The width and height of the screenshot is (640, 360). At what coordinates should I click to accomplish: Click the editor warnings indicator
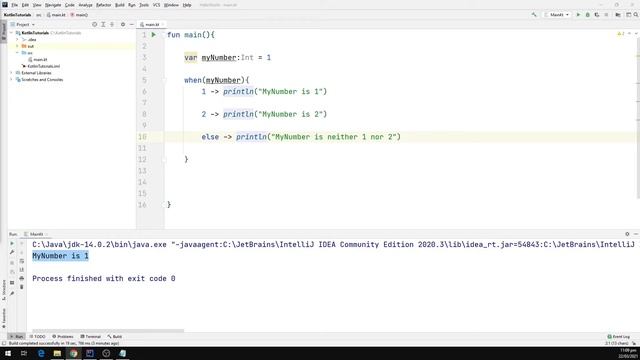click(x=621, y=34)
